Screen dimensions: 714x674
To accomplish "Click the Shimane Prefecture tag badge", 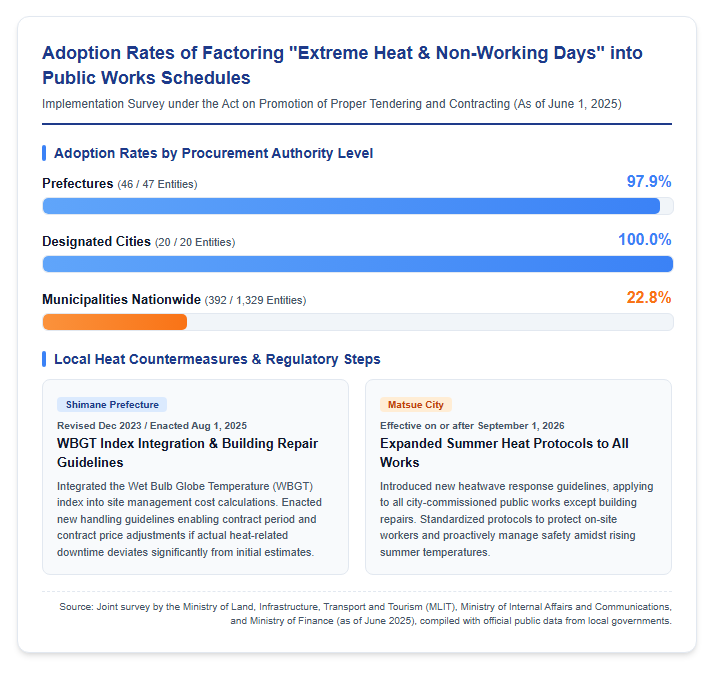I will click(112, 404).
